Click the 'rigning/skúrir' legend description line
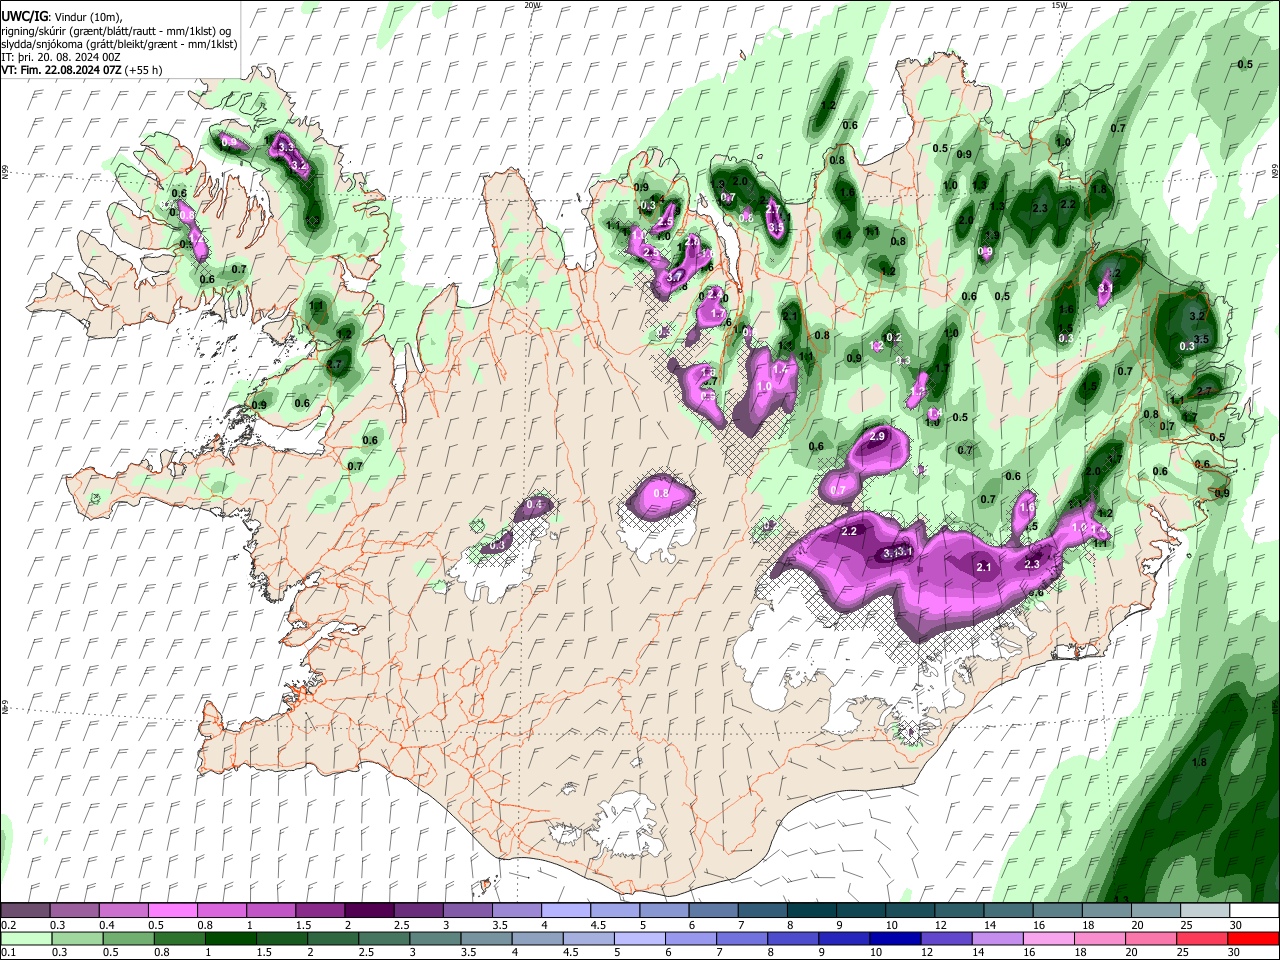The image size is (1280, 960). coord(116,30)
